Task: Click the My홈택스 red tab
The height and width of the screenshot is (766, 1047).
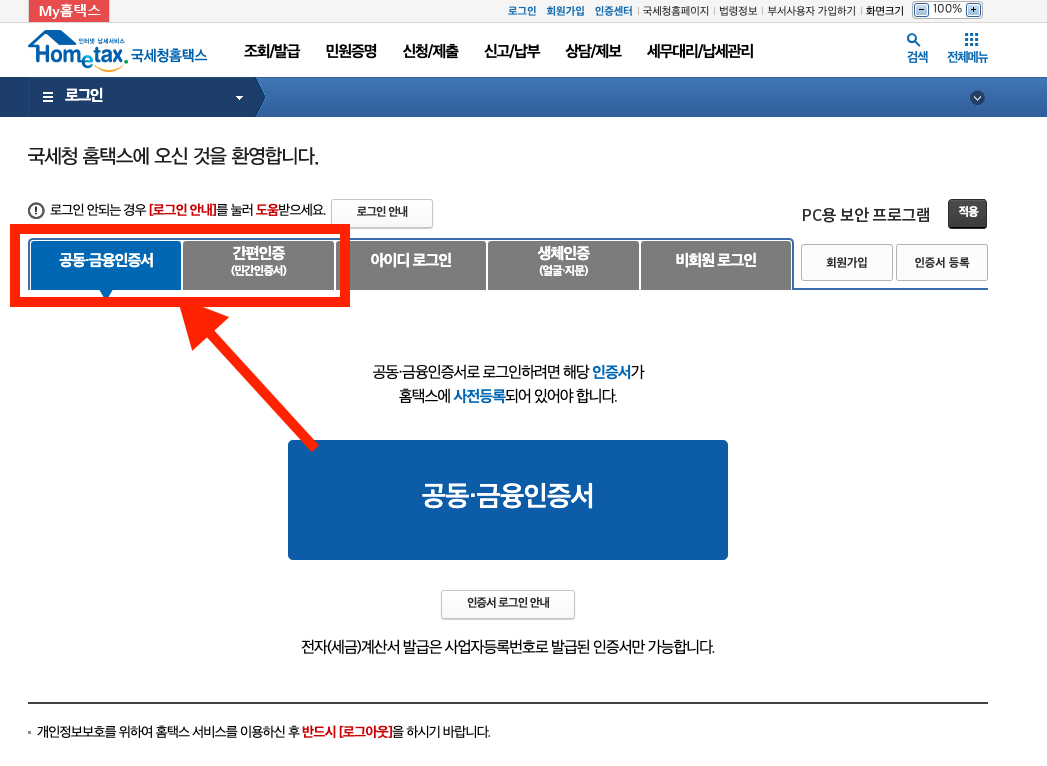Action: click(69, 11)
